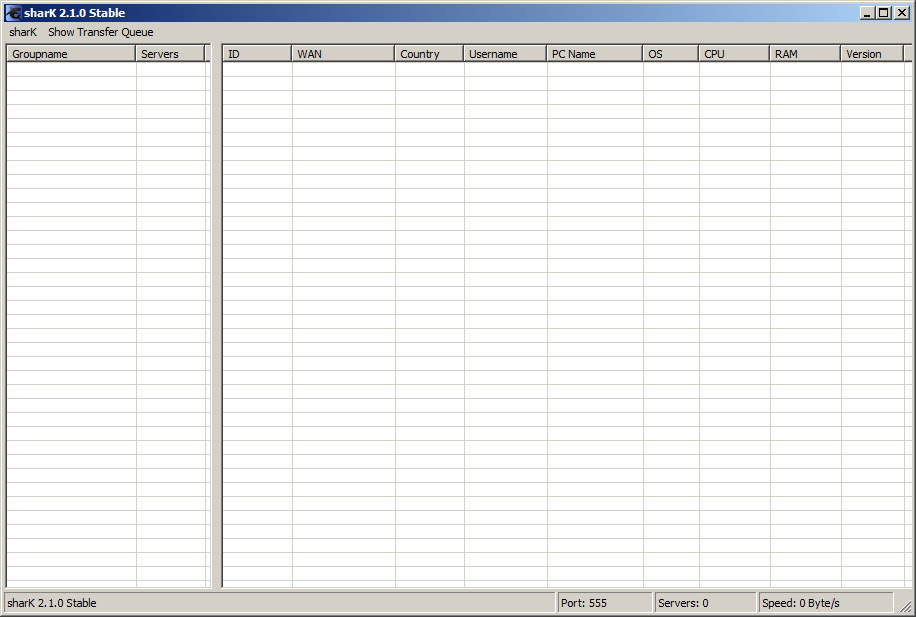Image resolution: width=916 pixels, height=617 pixels.
Task: Click the PC Name column header
Action: pos(594,54)
